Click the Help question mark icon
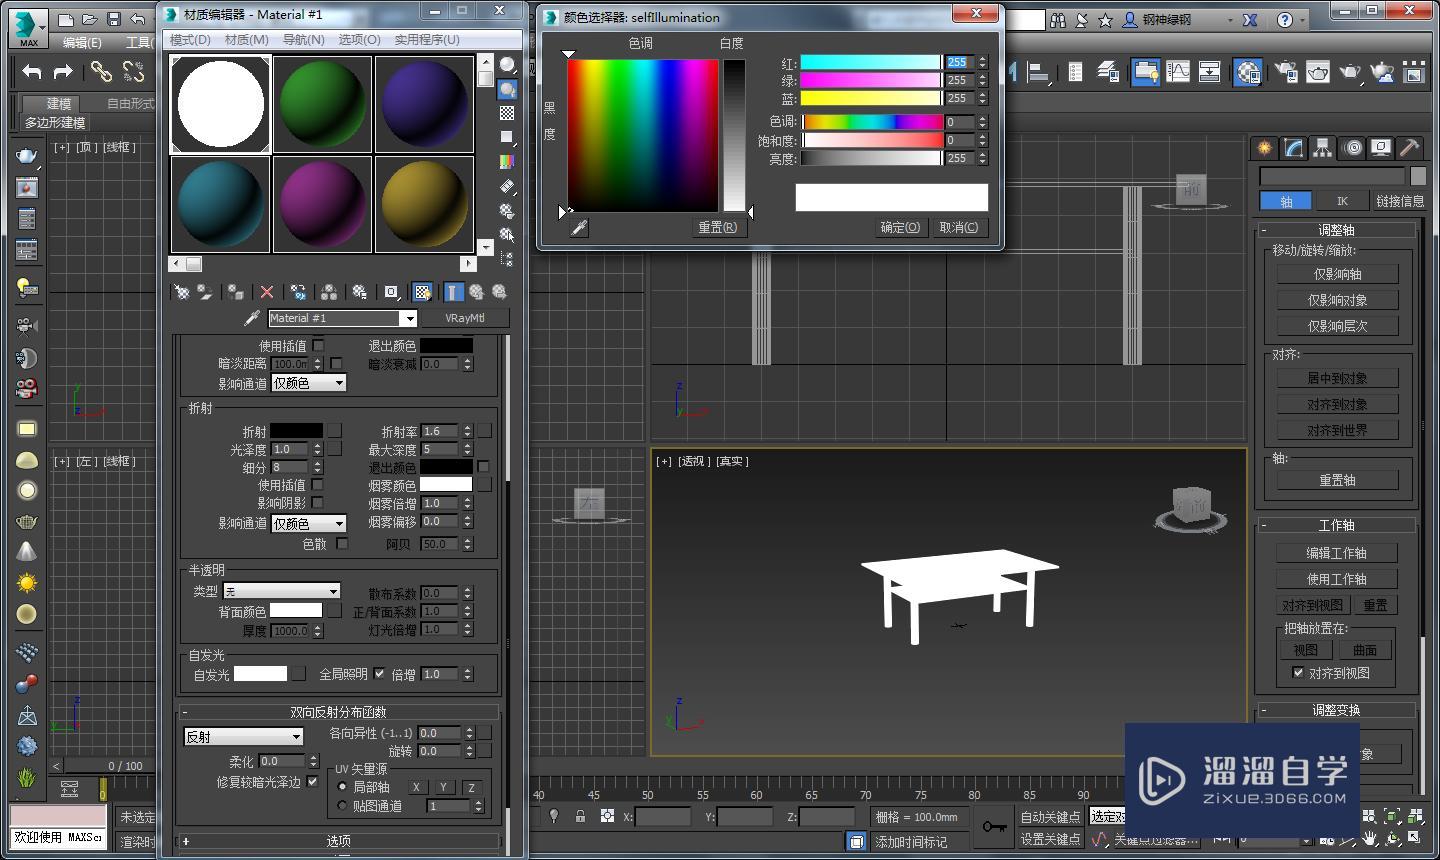The width and height of the screenshot is (1440, 860). coord(1286,19)
